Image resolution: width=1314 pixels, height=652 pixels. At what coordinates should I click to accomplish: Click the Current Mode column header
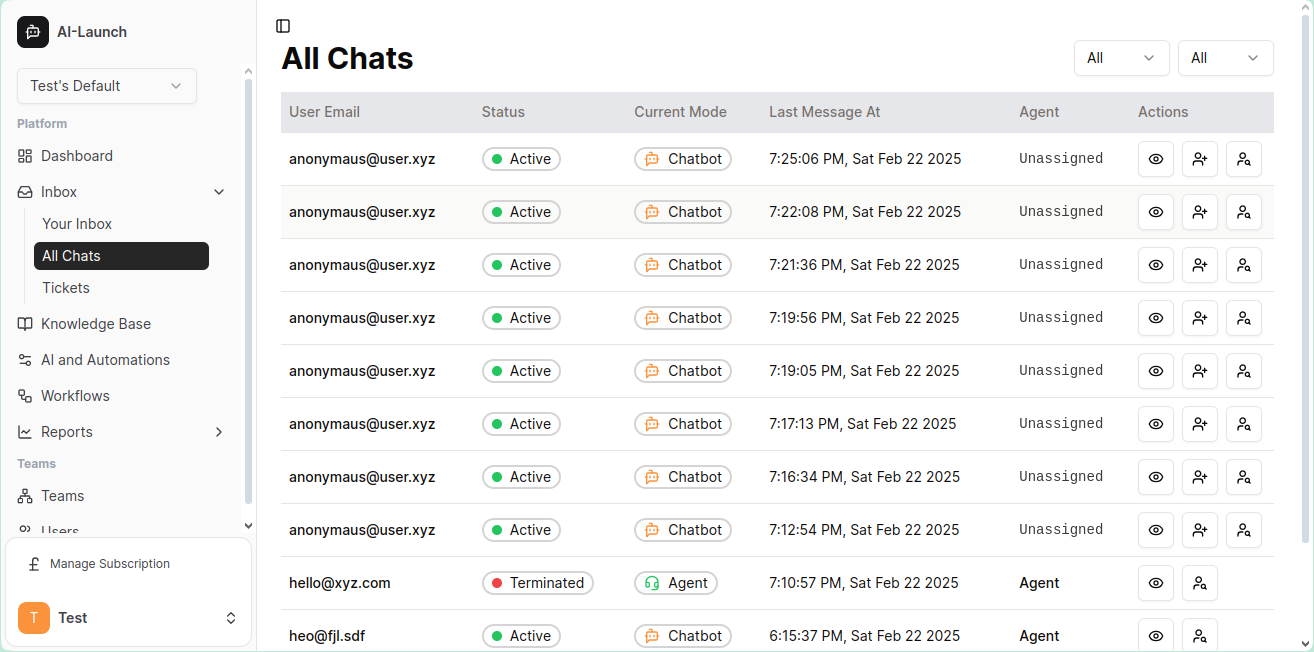pyautogui.click(x=680, y=112)
